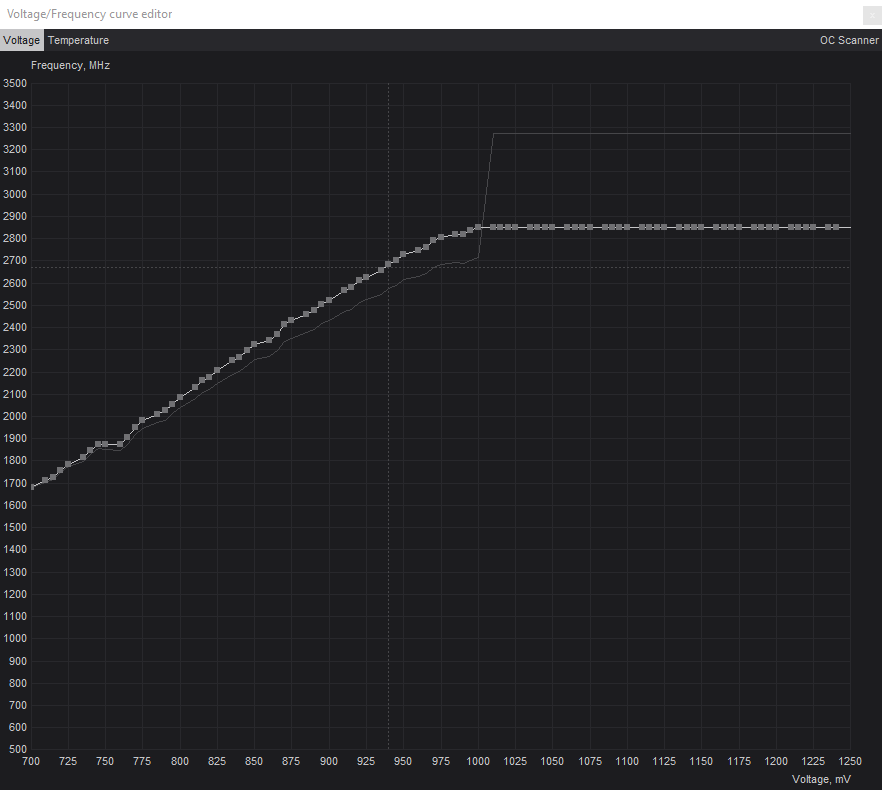Viewport: 882px width, 790px height.
Task: Click the 1250 voltage axis label
Action: tap(850, 761)
